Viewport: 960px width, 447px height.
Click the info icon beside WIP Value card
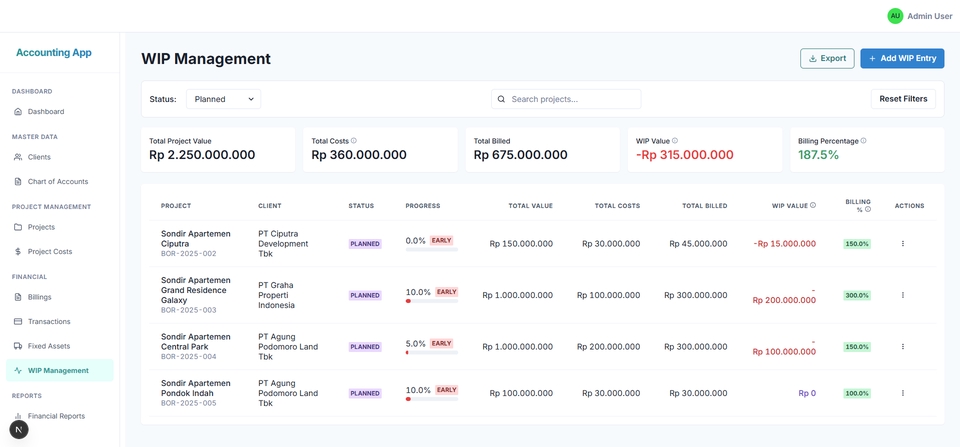click(675, 141)
